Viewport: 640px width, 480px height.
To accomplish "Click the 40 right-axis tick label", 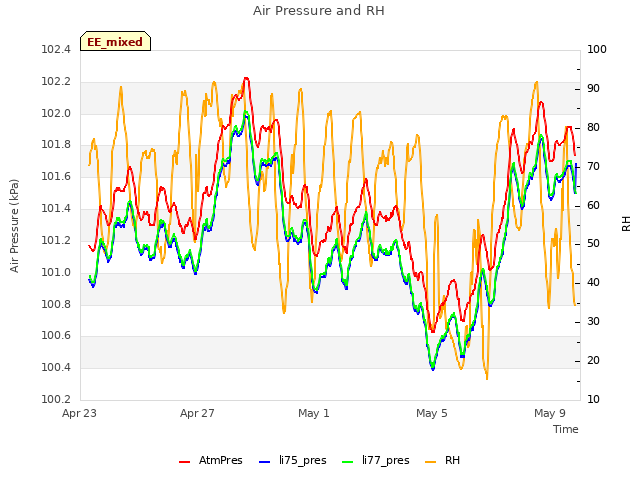I will [x=593, y=283].
